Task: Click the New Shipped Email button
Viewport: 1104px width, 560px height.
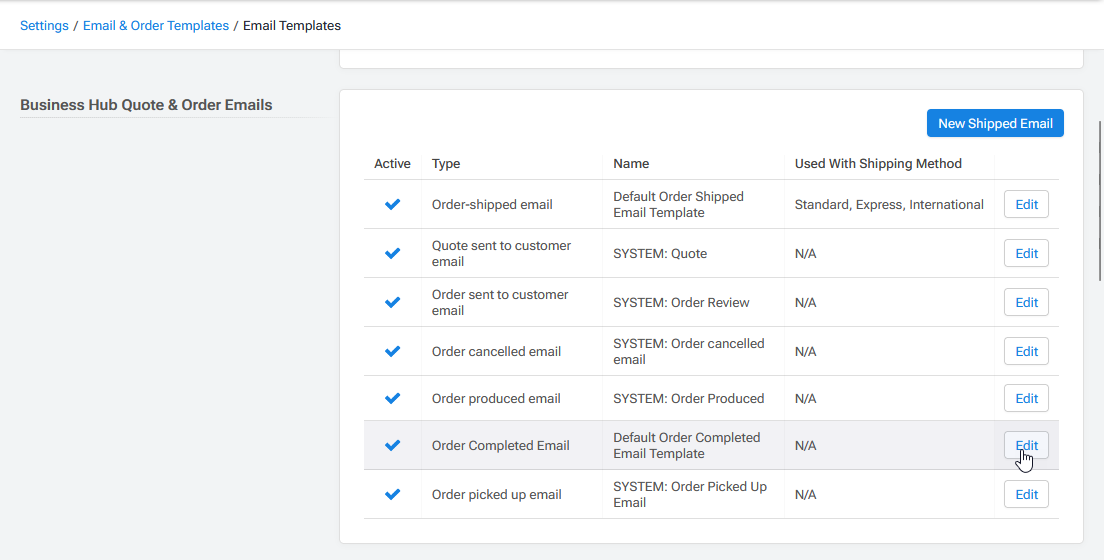Action: 995,123
